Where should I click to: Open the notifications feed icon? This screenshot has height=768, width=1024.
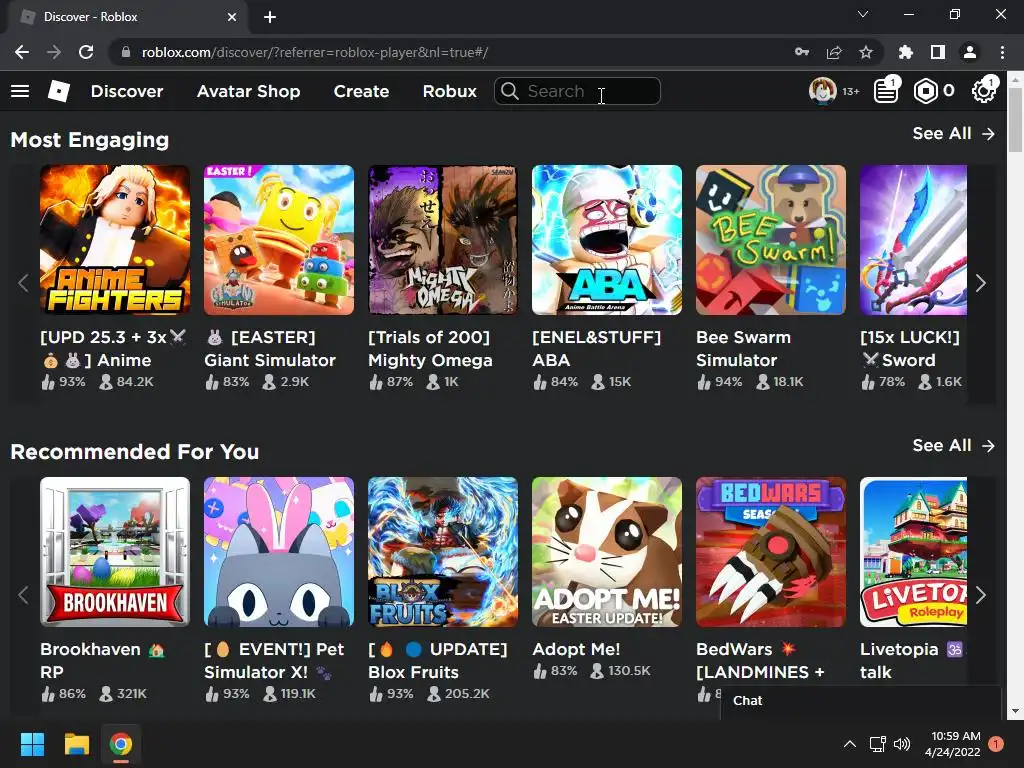[x=886, y=91]
